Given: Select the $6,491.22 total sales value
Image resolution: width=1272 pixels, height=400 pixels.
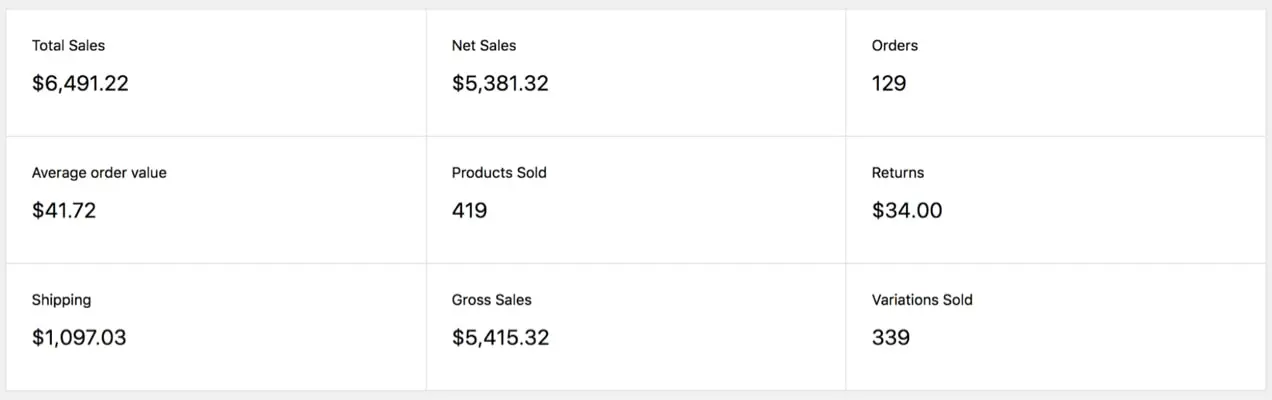Looking at the screenshot, I should pyautogui.click(x=80, y=84).
